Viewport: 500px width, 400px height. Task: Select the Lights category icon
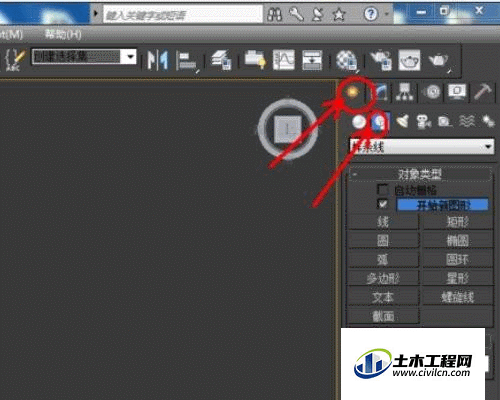(402, 121)
